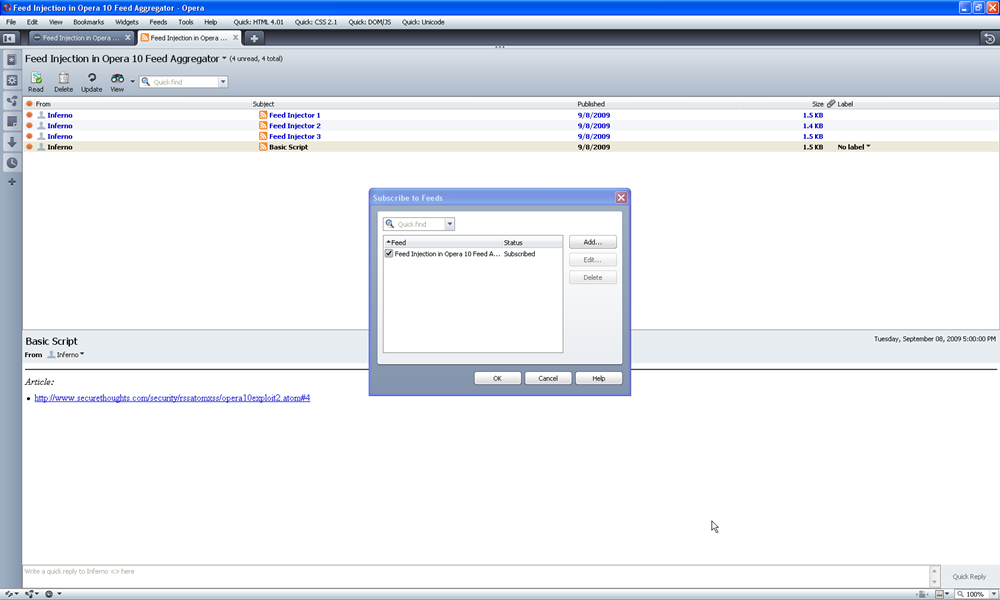Open the Widgets panel gear icon

11,80
